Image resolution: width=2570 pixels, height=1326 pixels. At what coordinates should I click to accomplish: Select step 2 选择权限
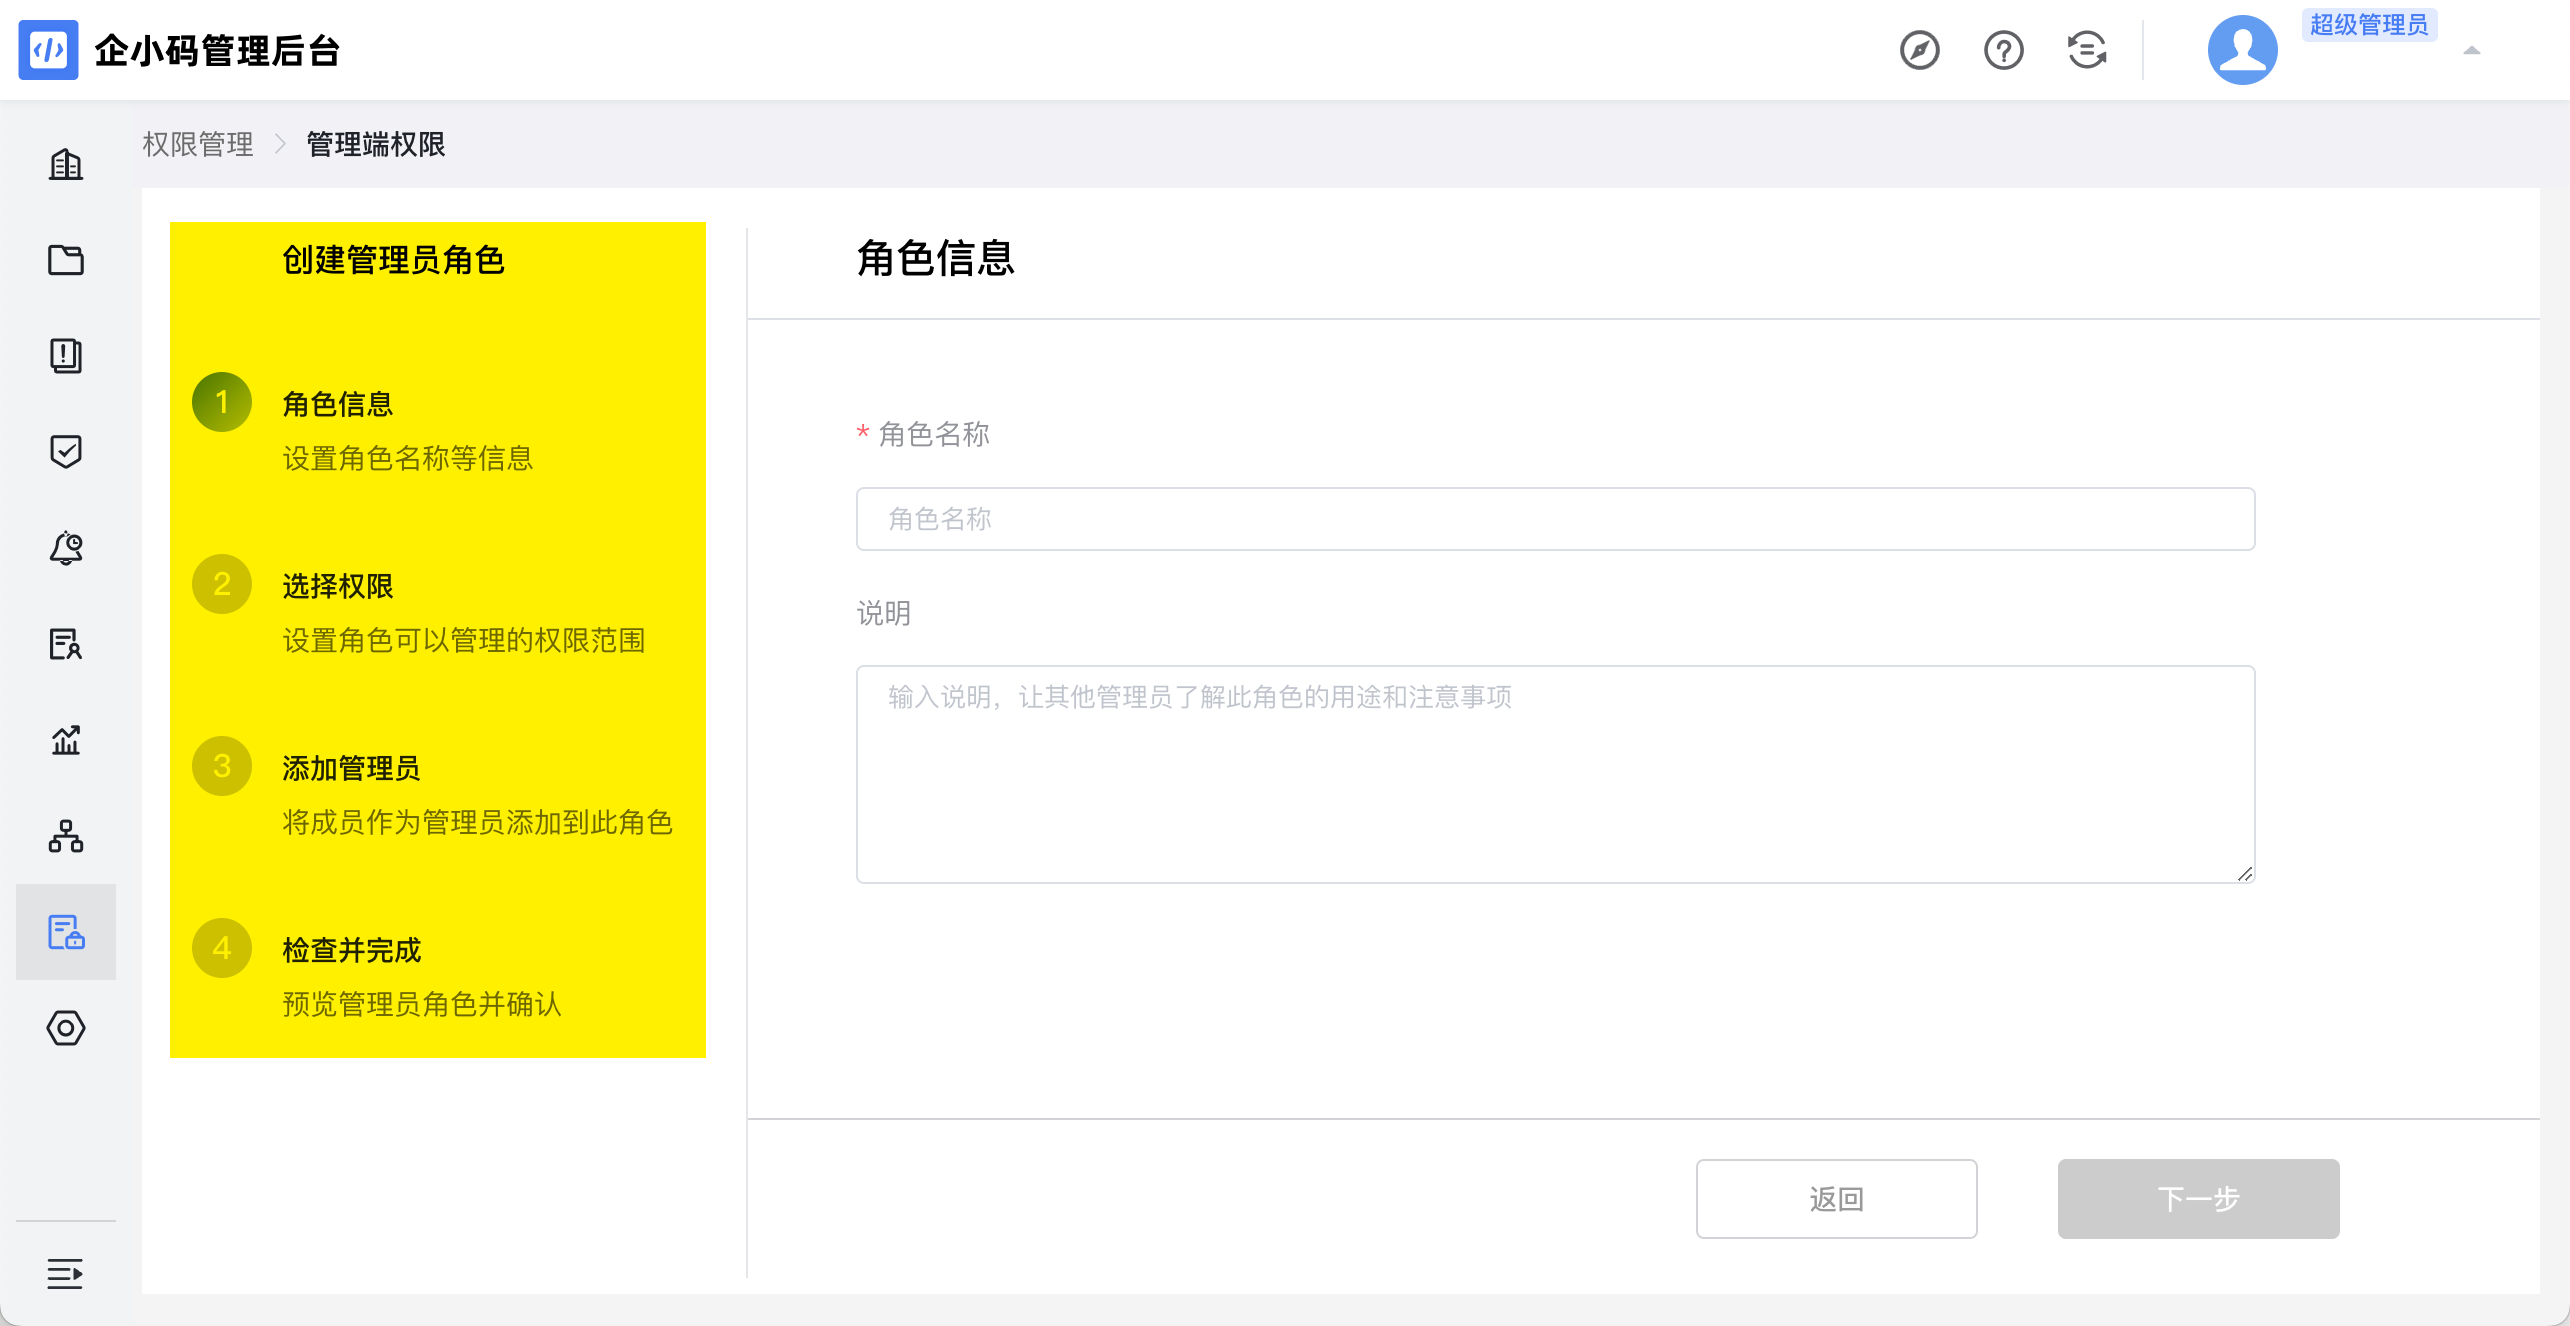[x=338, y=586]
